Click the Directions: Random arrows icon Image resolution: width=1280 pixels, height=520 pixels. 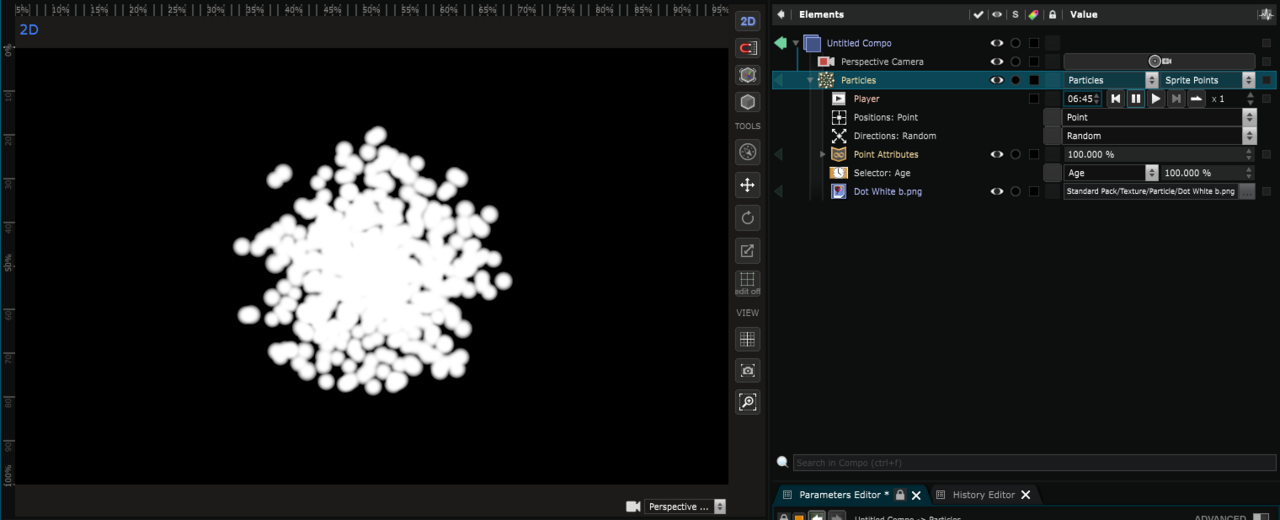point(839,136)
